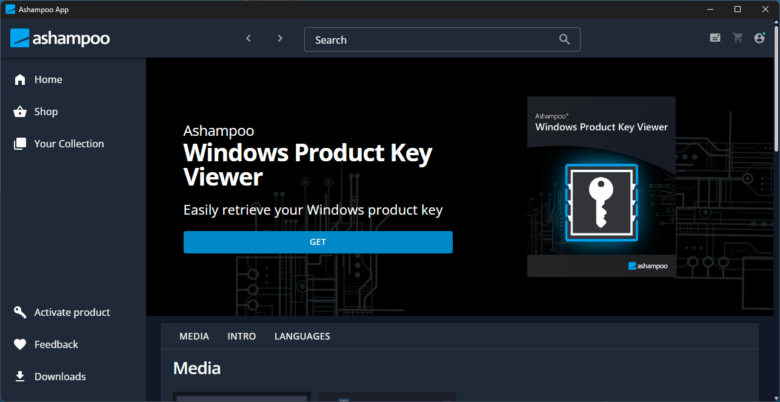Click the Windows Product Key Viewer heading
780x402 pixels.
point(308,165)
